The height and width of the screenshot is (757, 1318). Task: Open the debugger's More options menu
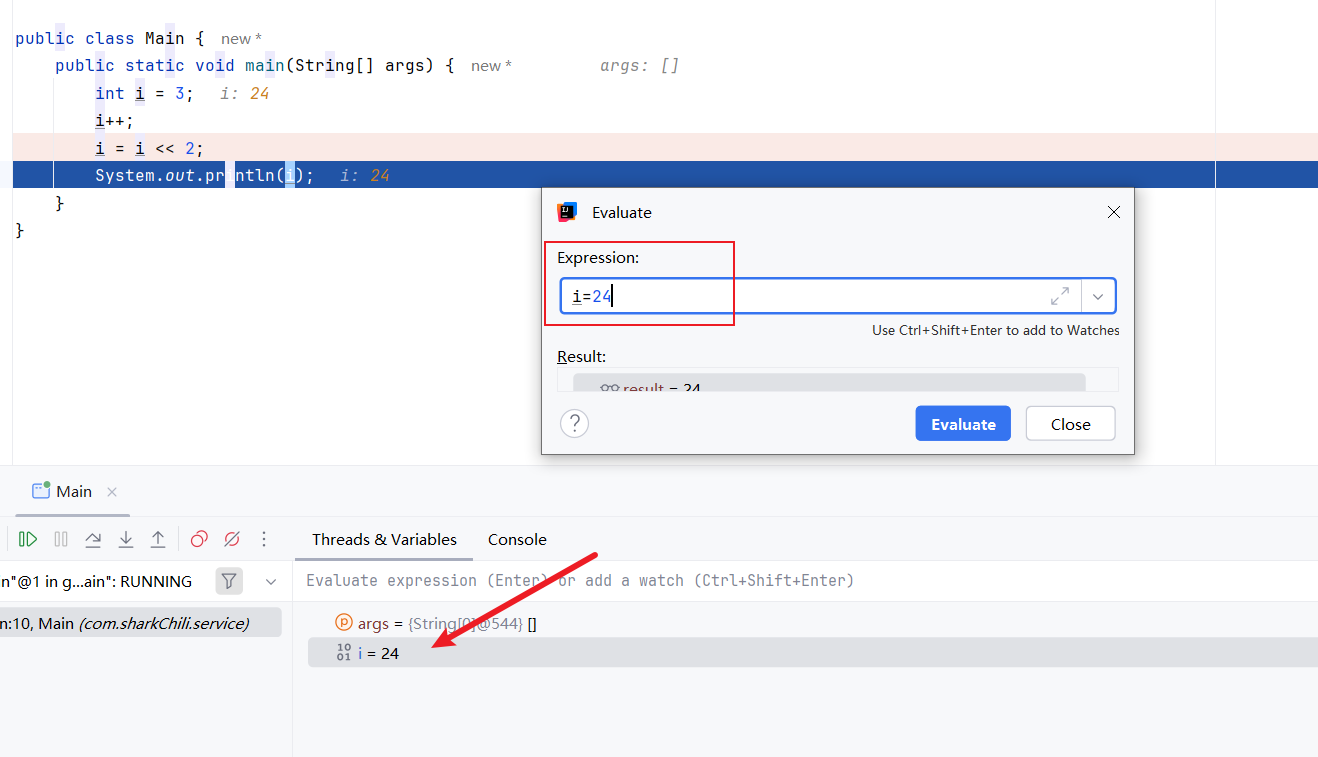pyautogui.click(x=264, y=539)
